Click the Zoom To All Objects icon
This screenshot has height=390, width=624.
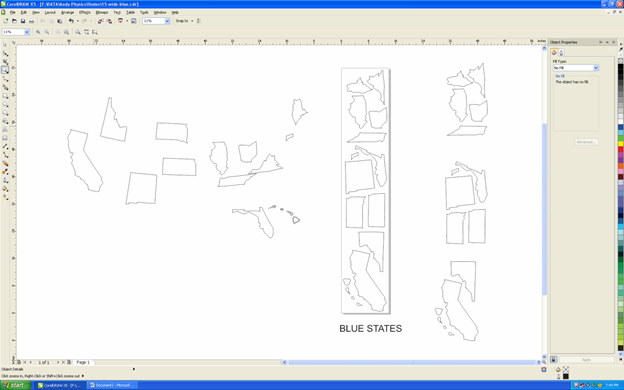click(66, 32)
